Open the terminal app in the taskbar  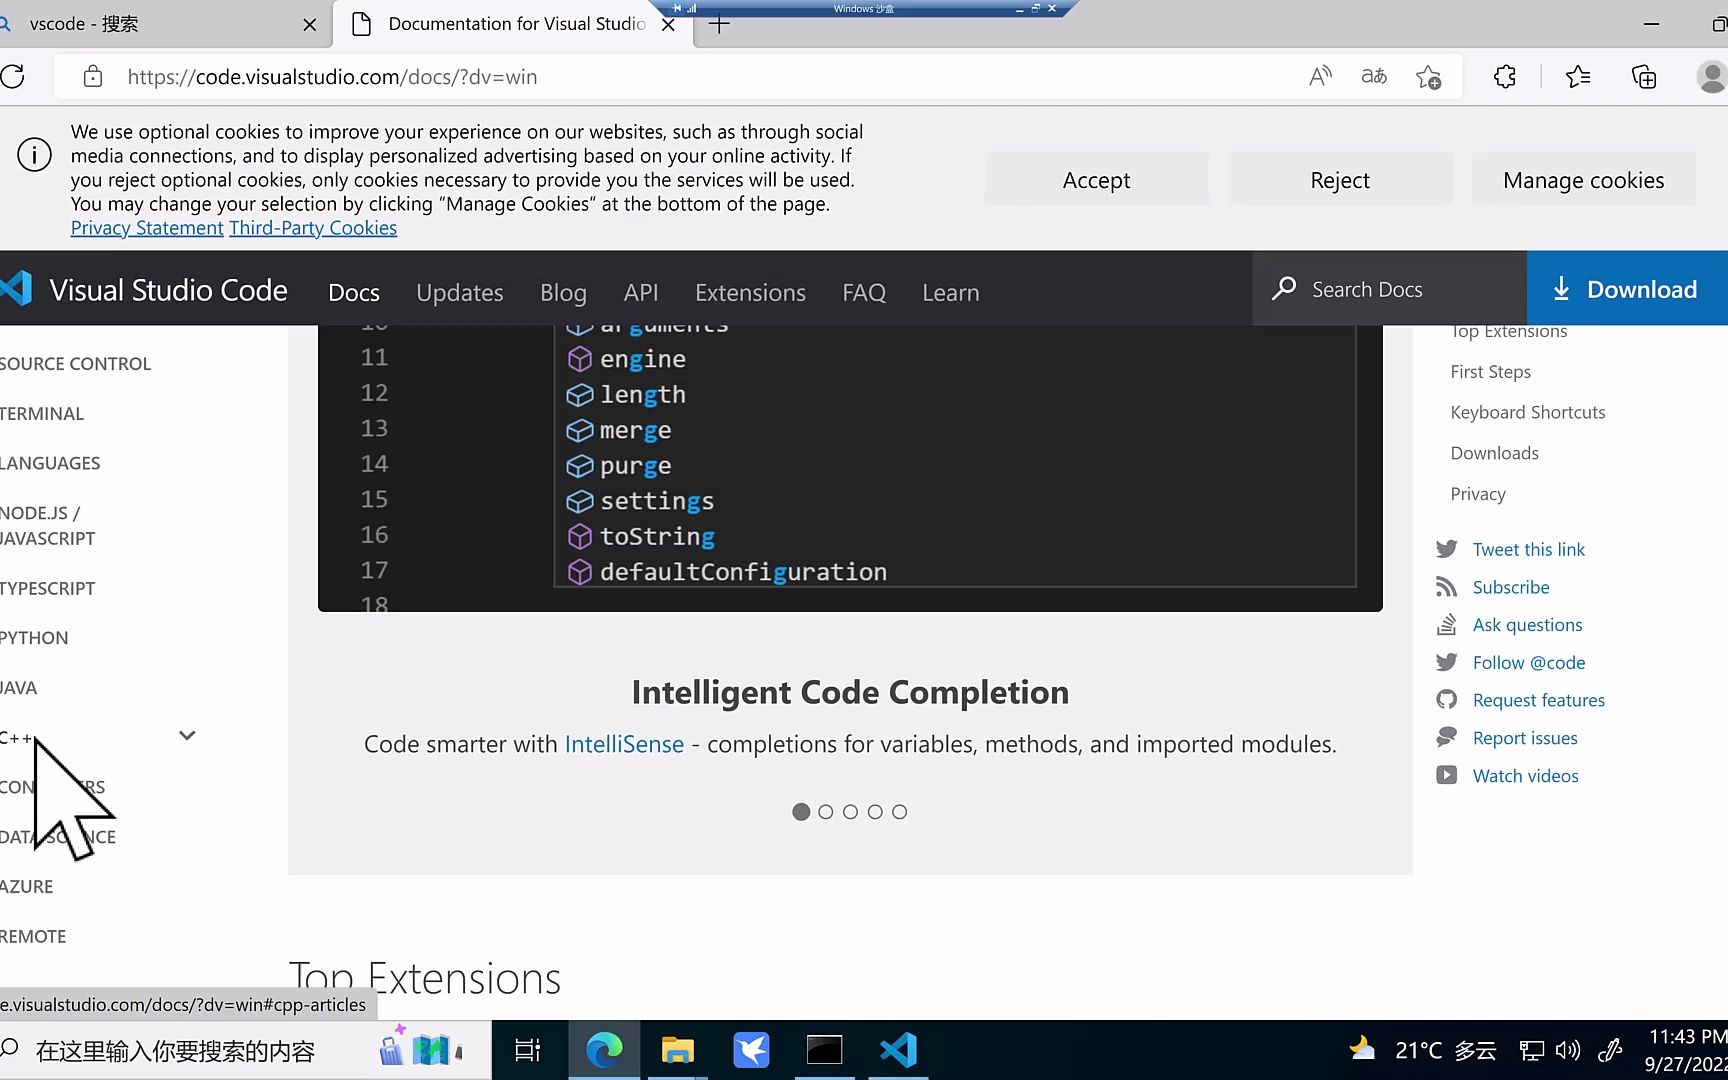click(824, 1050)
